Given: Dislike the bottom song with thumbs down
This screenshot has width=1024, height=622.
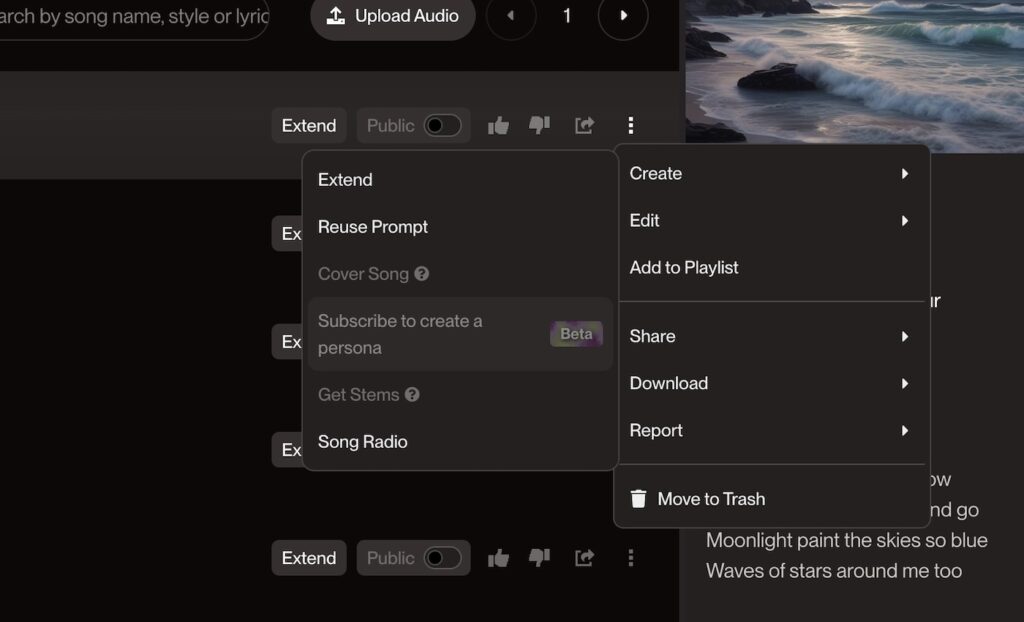Looking at the screenshot, I should pyautogui.click(x=539, y=558).
